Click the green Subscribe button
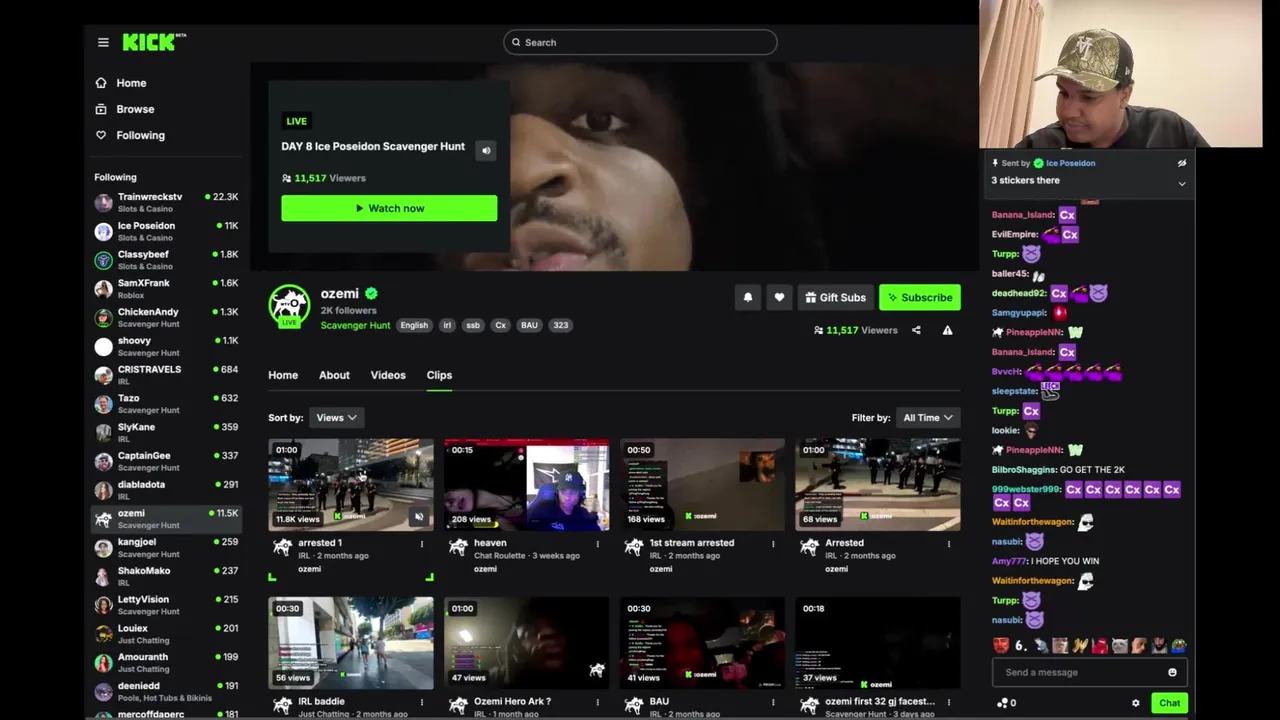 [x=919, y=297]
